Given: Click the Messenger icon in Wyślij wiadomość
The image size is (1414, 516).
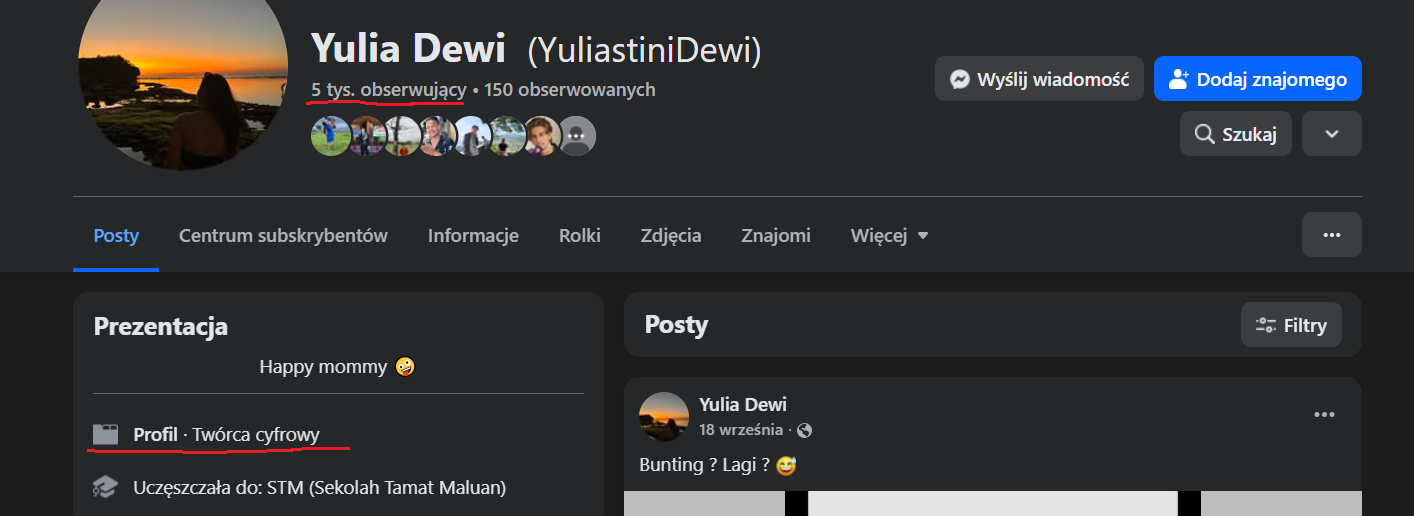Looking at the screenshot, I should click(x=960, y=79).
